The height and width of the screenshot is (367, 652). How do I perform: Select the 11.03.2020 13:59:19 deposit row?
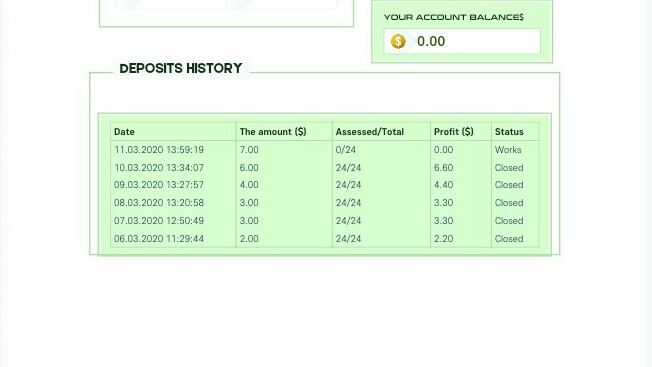325,150
